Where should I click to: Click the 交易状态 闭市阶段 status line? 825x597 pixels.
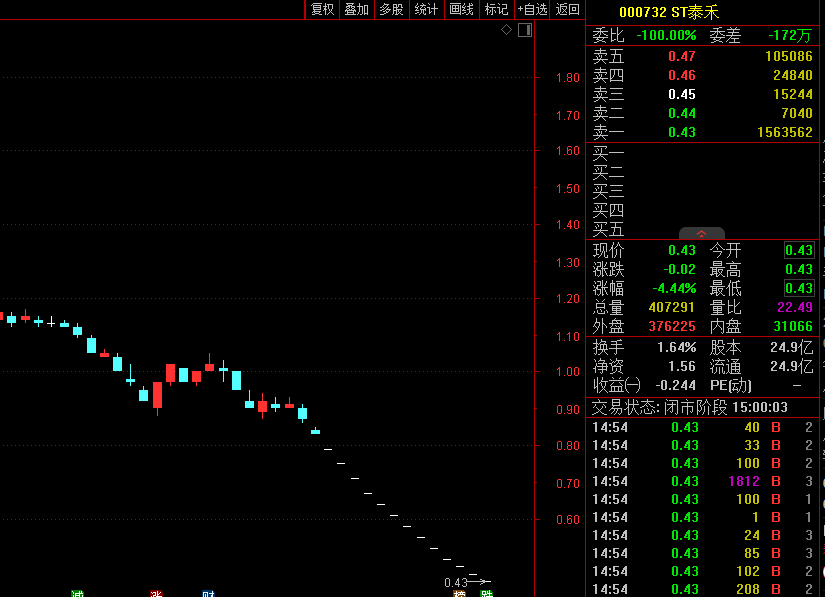[x=689, y=407]
